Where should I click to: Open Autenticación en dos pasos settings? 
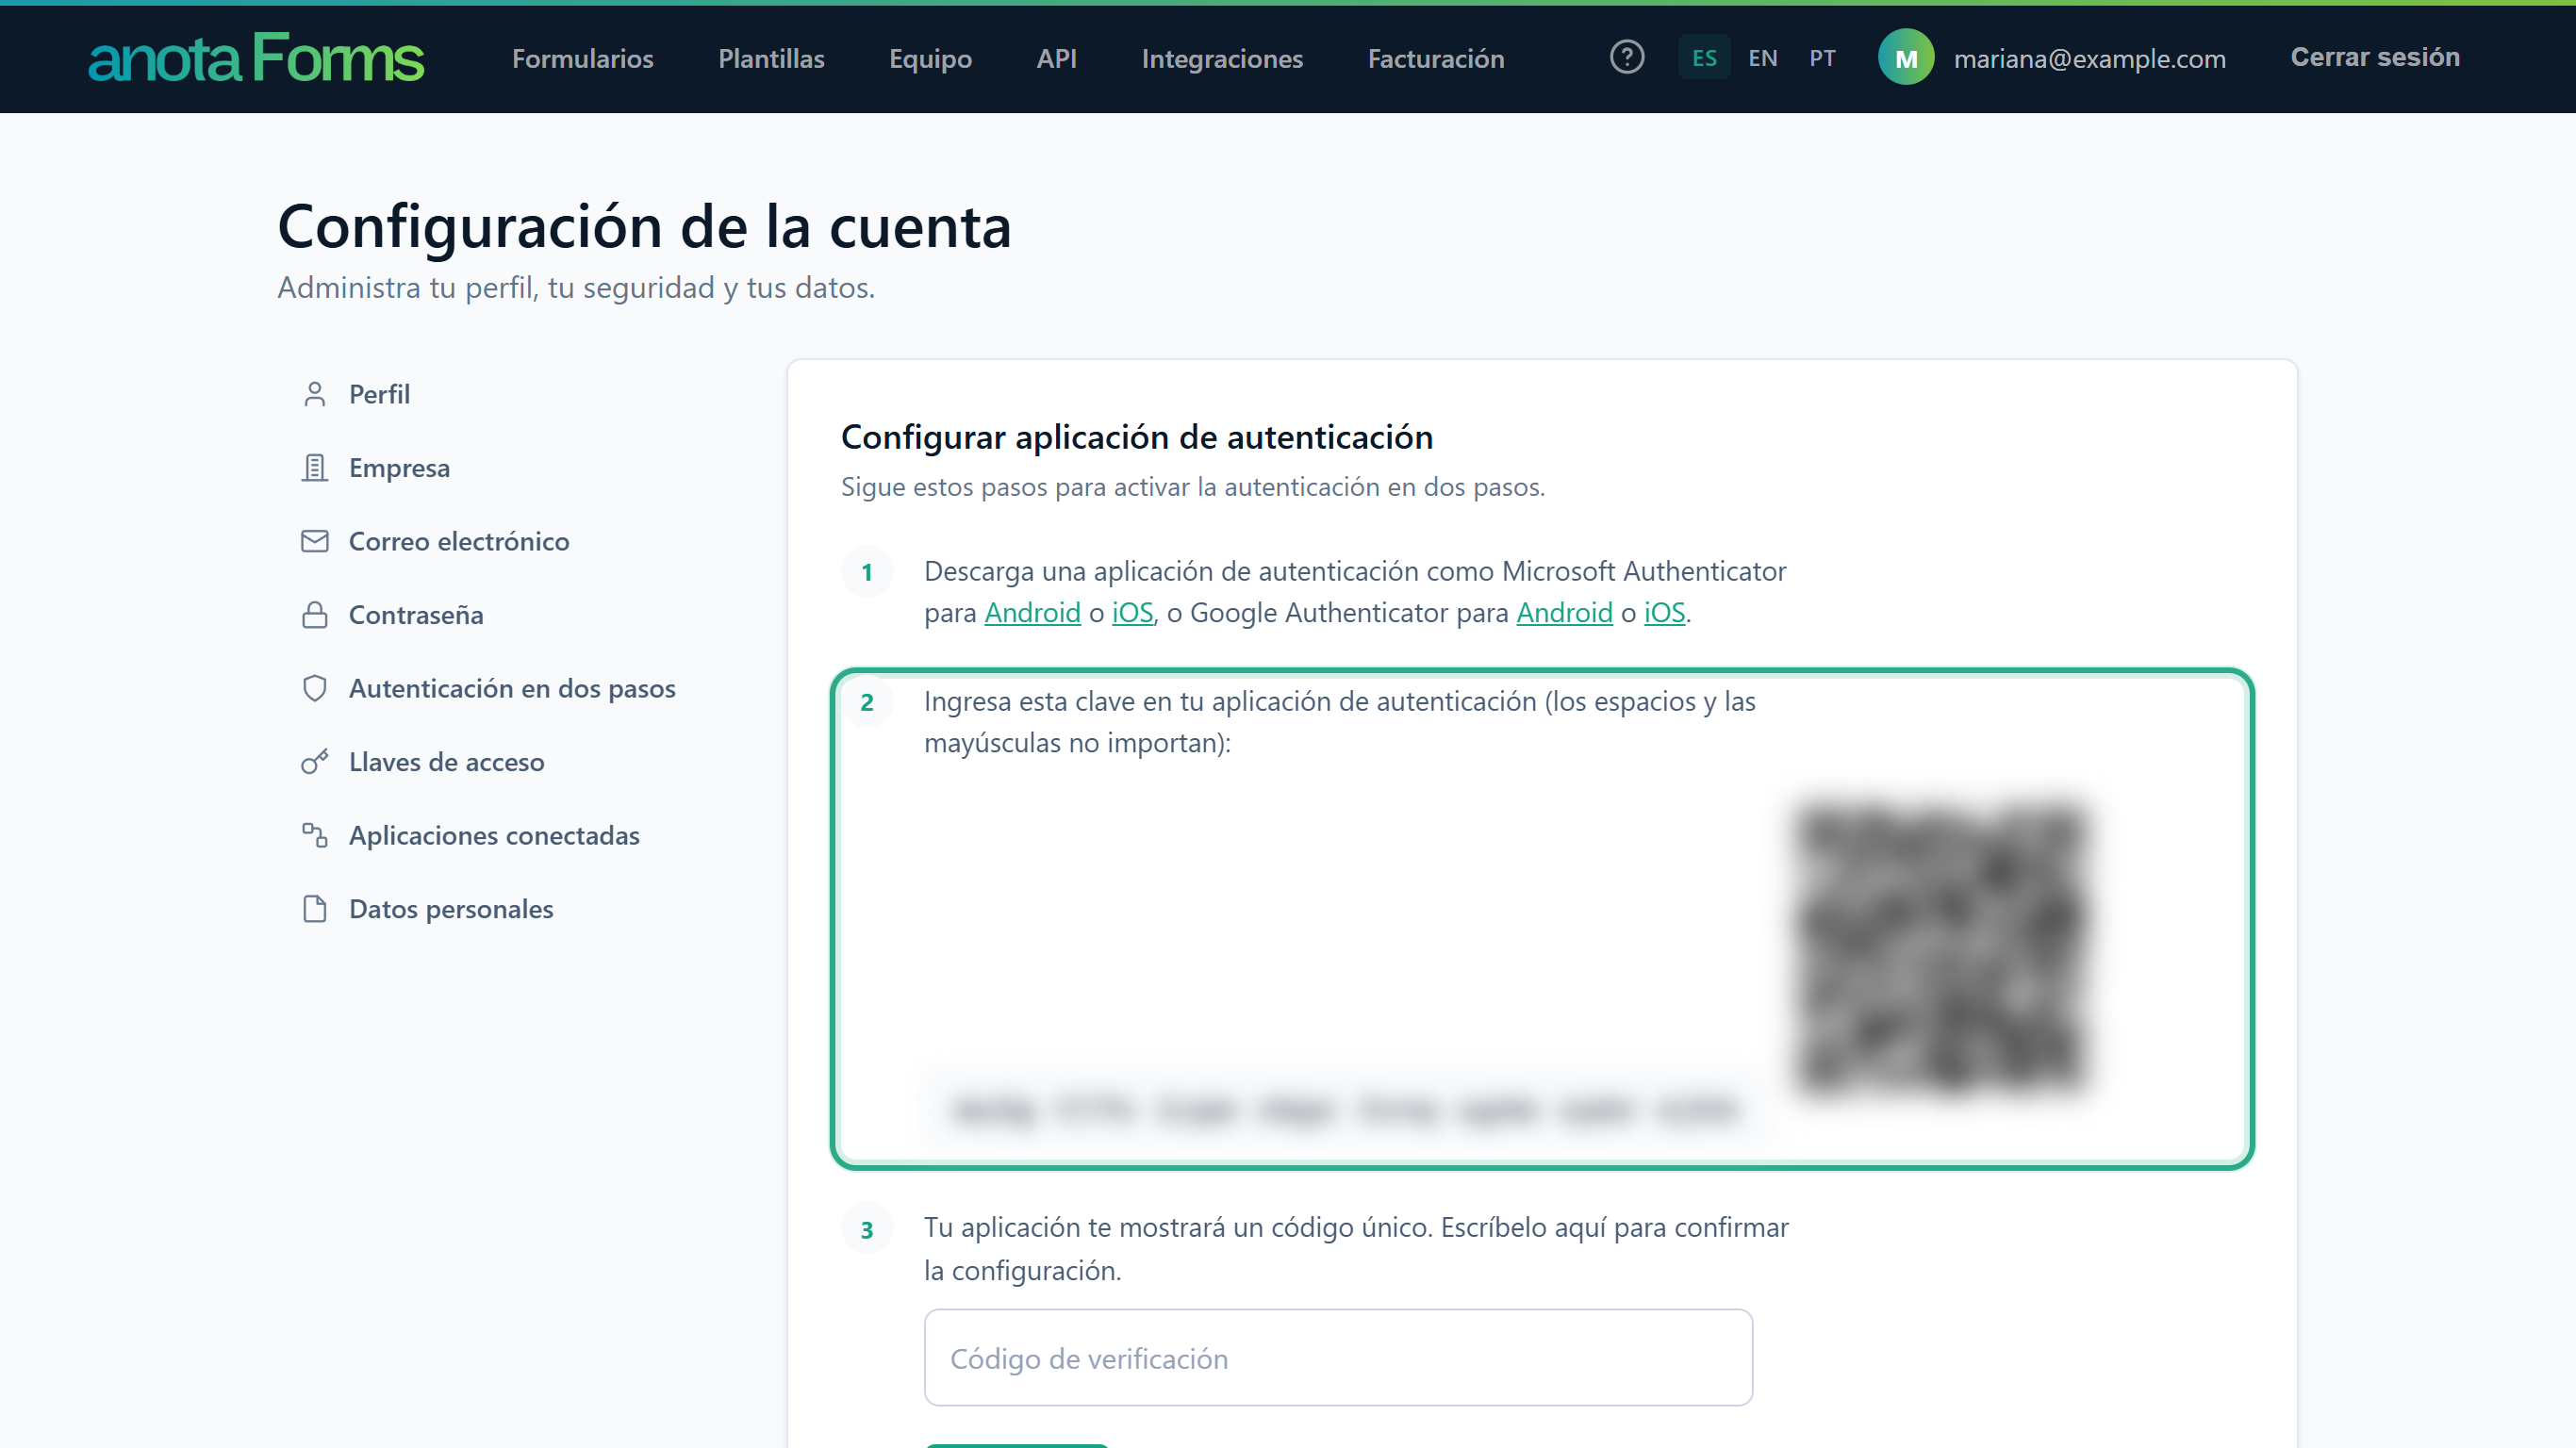(512, 688)
